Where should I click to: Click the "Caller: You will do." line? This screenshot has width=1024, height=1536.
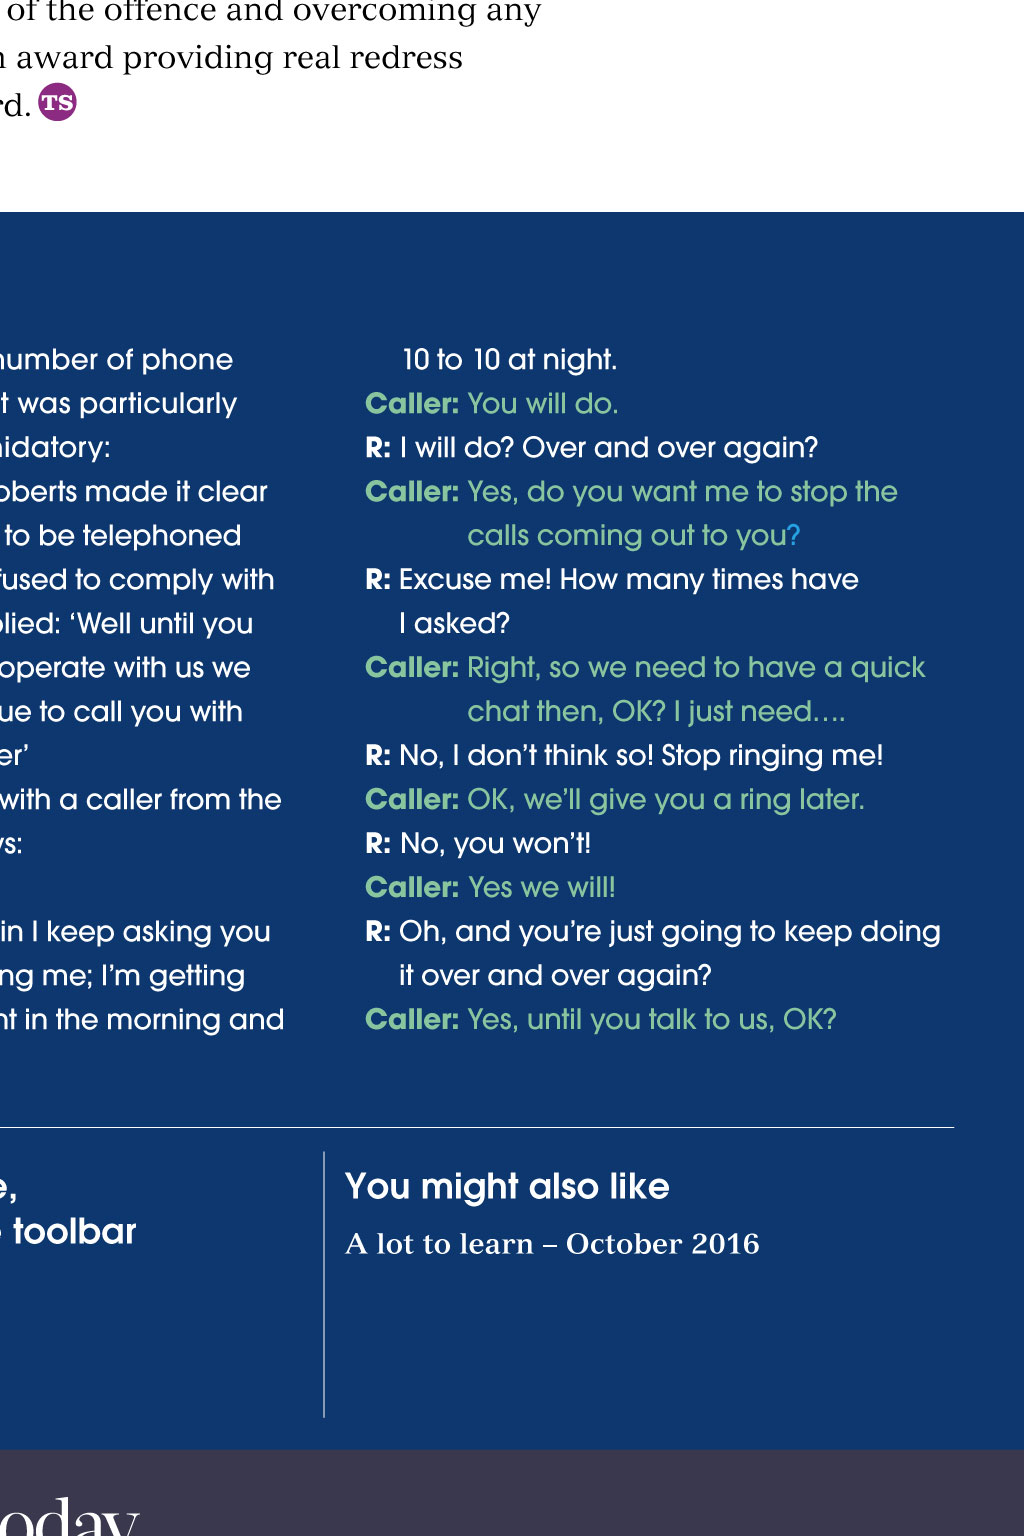point(492,404)
